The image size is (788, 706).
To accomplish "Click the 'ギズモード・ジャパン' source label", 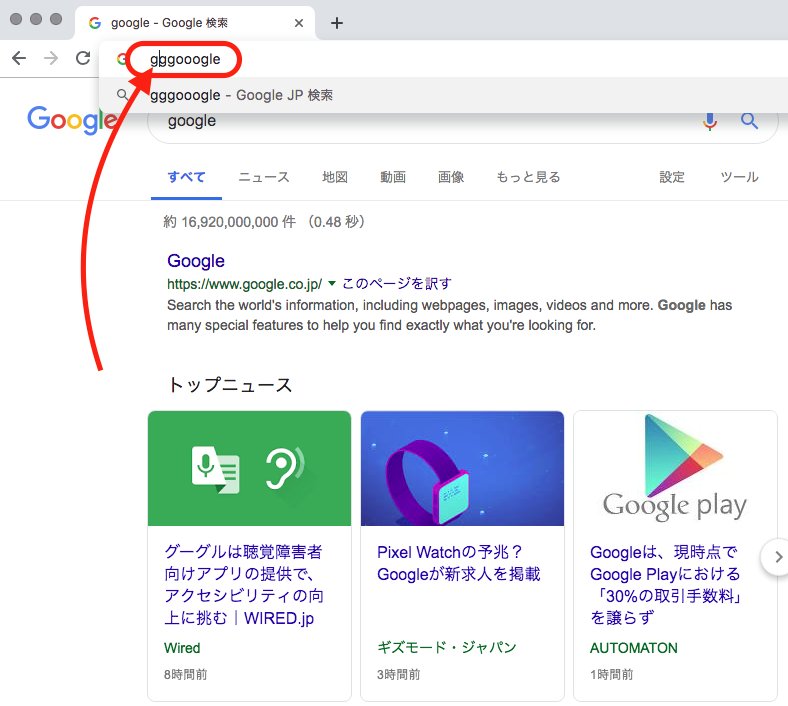I will click(x=446, y=647).
